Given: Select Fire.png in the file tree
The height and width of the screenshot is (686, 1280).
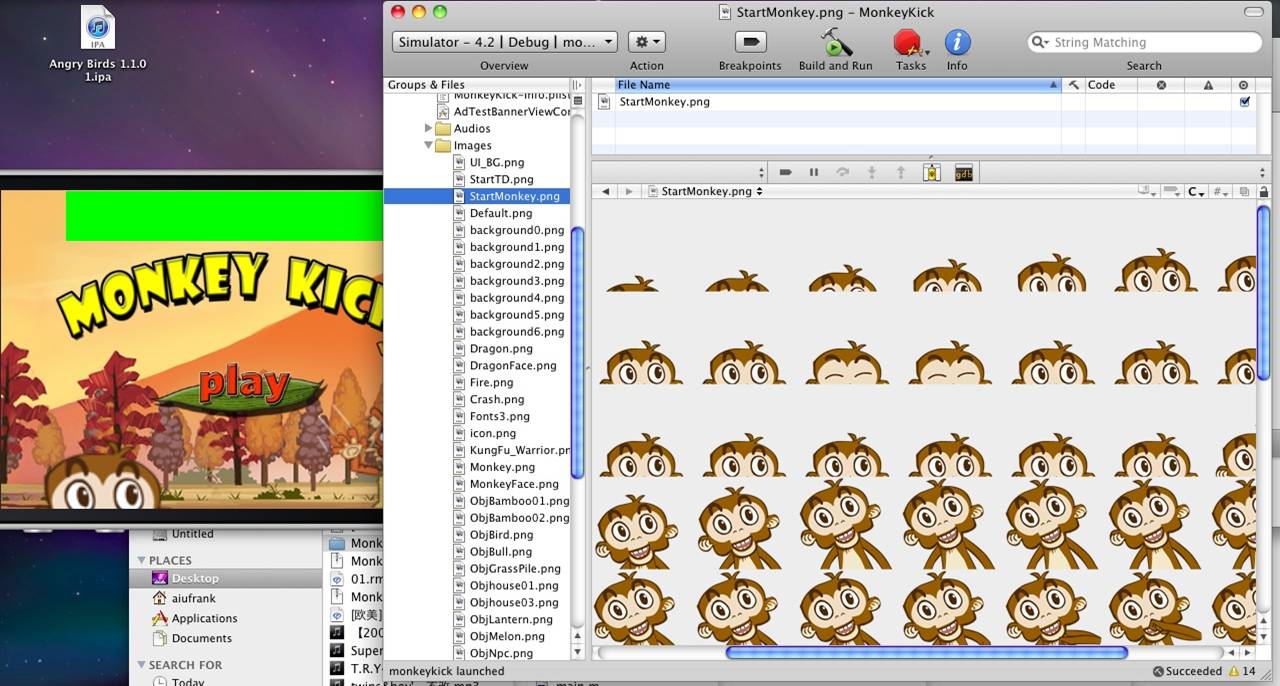Looking at the screenshot, I should 491,383.
